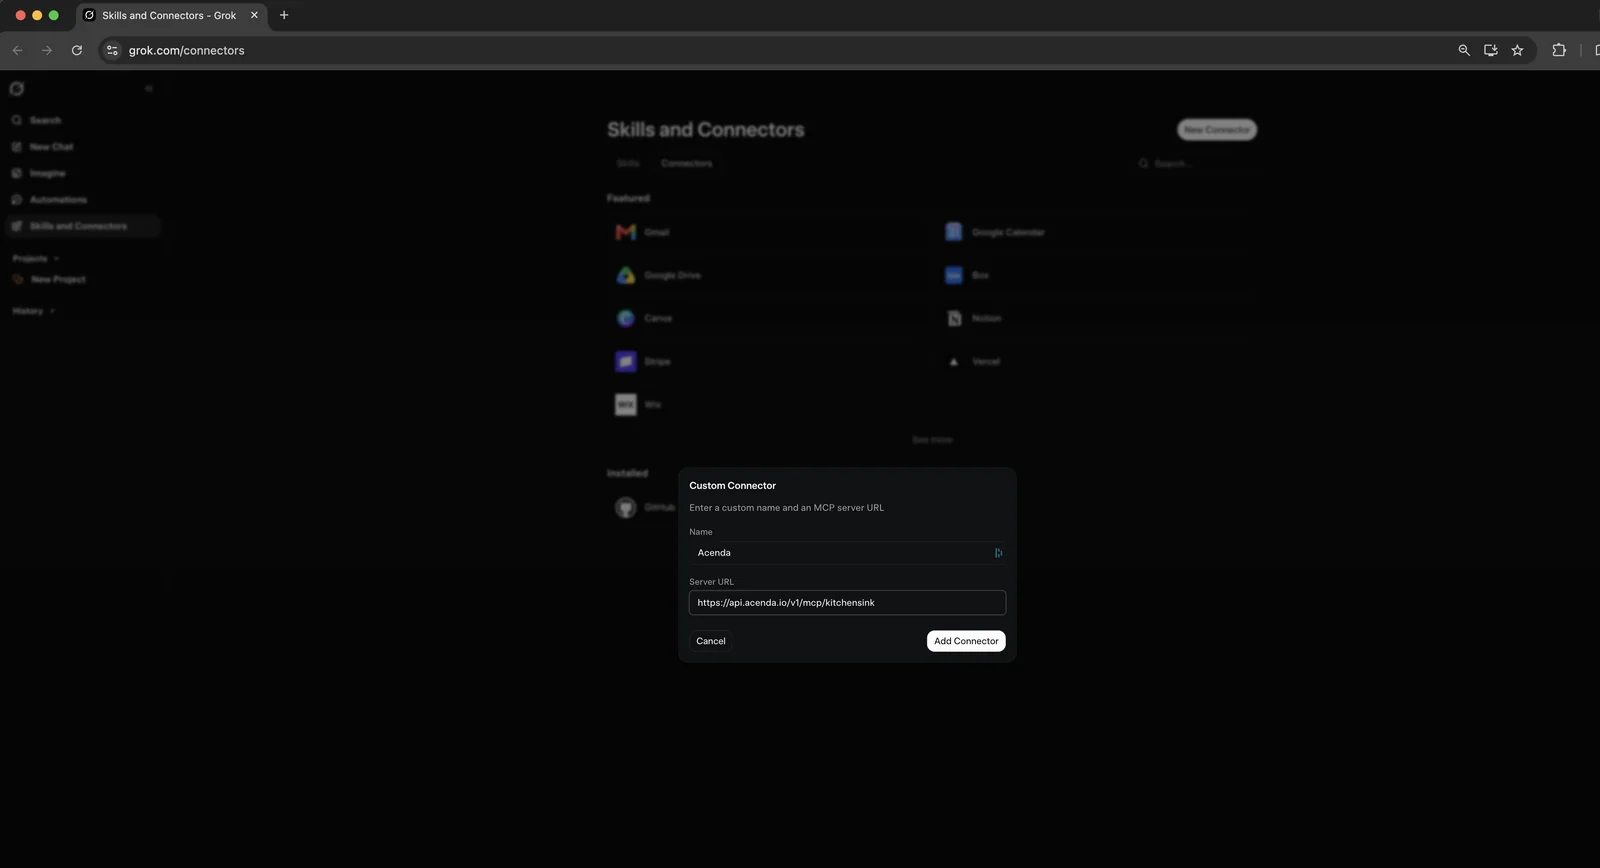The image size is (1600, 868).
Task: View site information icon in address bar
Action: click(x=112, y=50)
